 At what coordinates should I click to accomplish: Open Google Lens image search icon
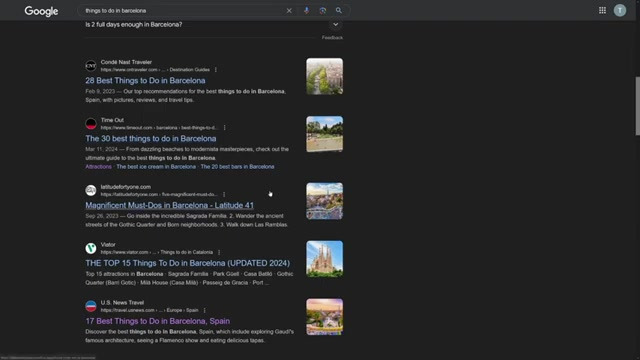(322, 11)
